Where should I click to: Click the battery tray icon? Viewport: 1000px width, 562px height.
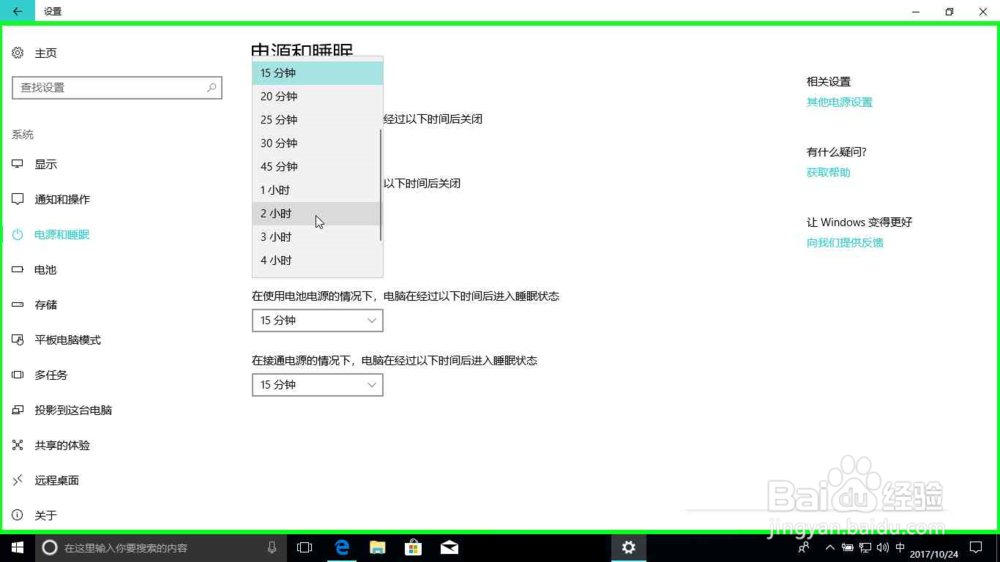(848, 548)
